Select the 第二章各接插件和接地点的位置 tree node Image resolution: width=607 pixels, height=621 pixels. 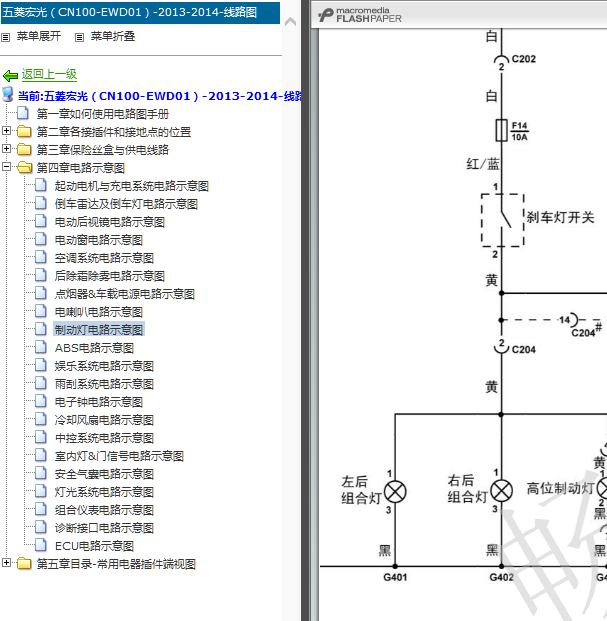pyautogui.click(x=114, y=132)
